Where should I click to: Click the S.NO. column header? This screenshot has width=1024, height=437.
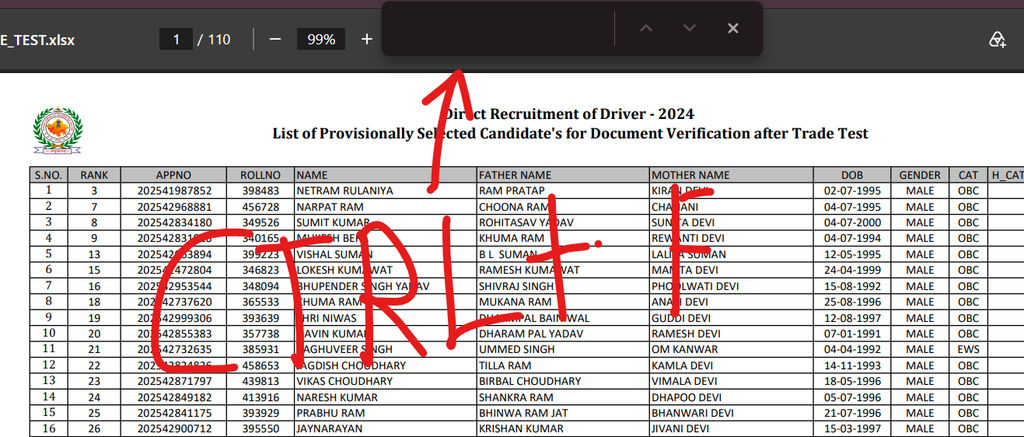click(x=48, y=175)
